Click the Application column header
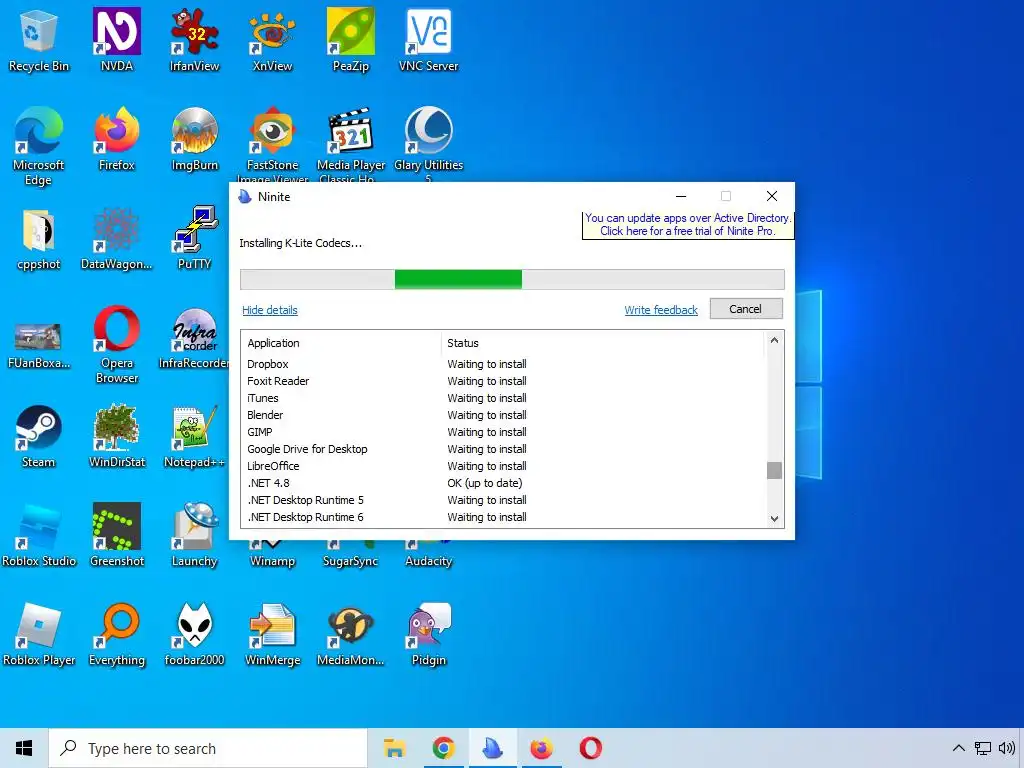The width and height of the screenshot is (1024, 768). point(342,343)
